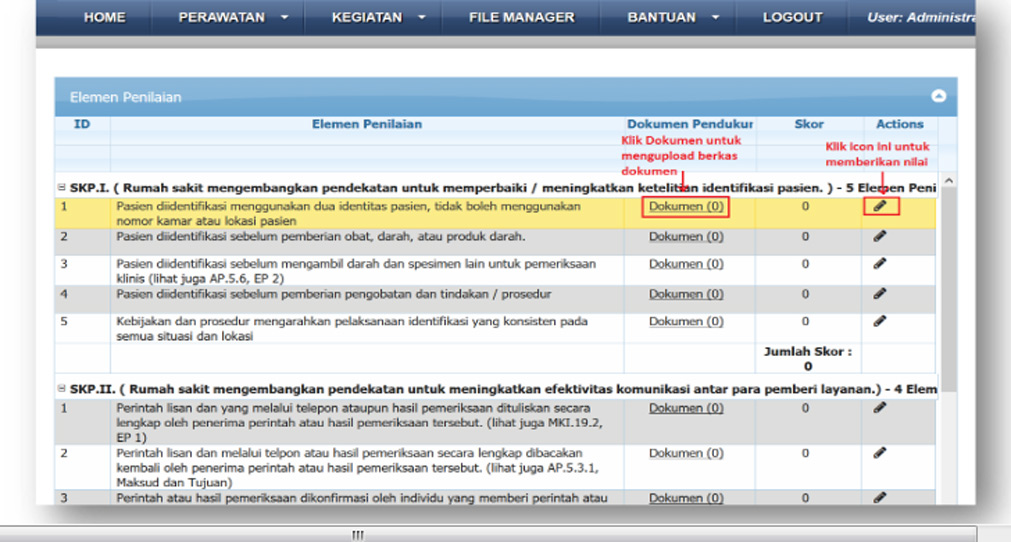The image size is (1011, 542).
Task: Click the Skor column header
Action: tap(809, 124)
